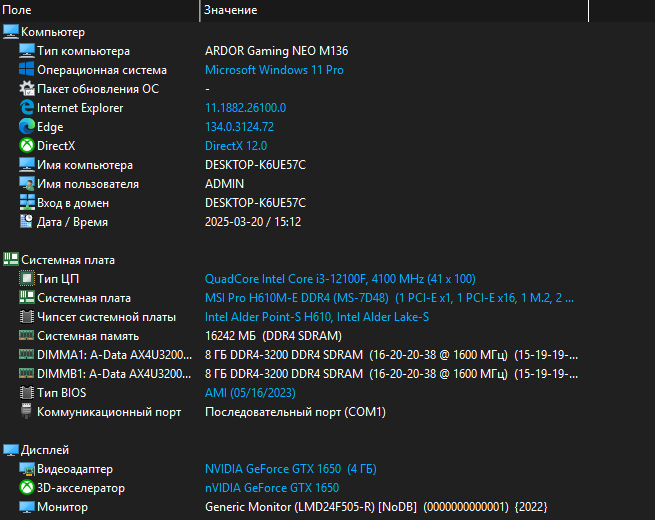Select the Видеоадаптер field label

click(x=75, y=469)
